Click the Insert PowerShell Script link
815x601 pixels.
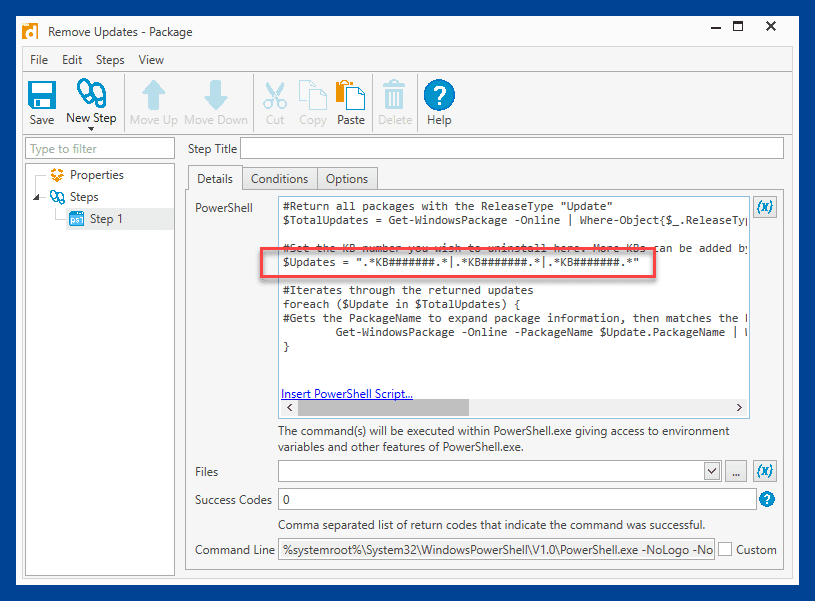pyautogui.click(x=347, y=394)
